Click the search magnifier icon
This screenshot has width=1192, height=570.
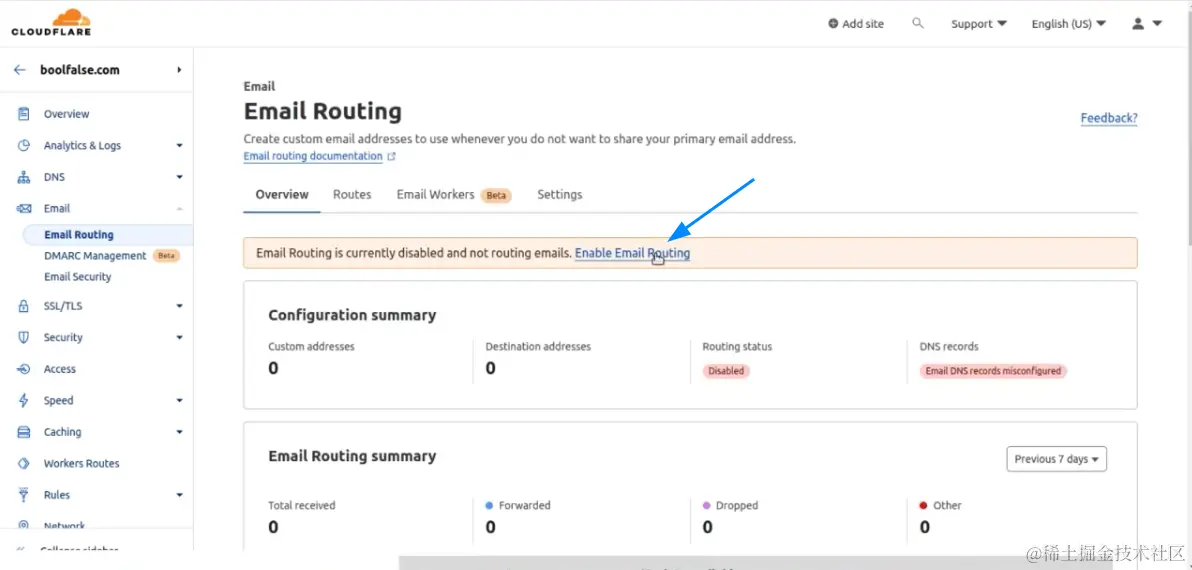click(x=918, y=24)
